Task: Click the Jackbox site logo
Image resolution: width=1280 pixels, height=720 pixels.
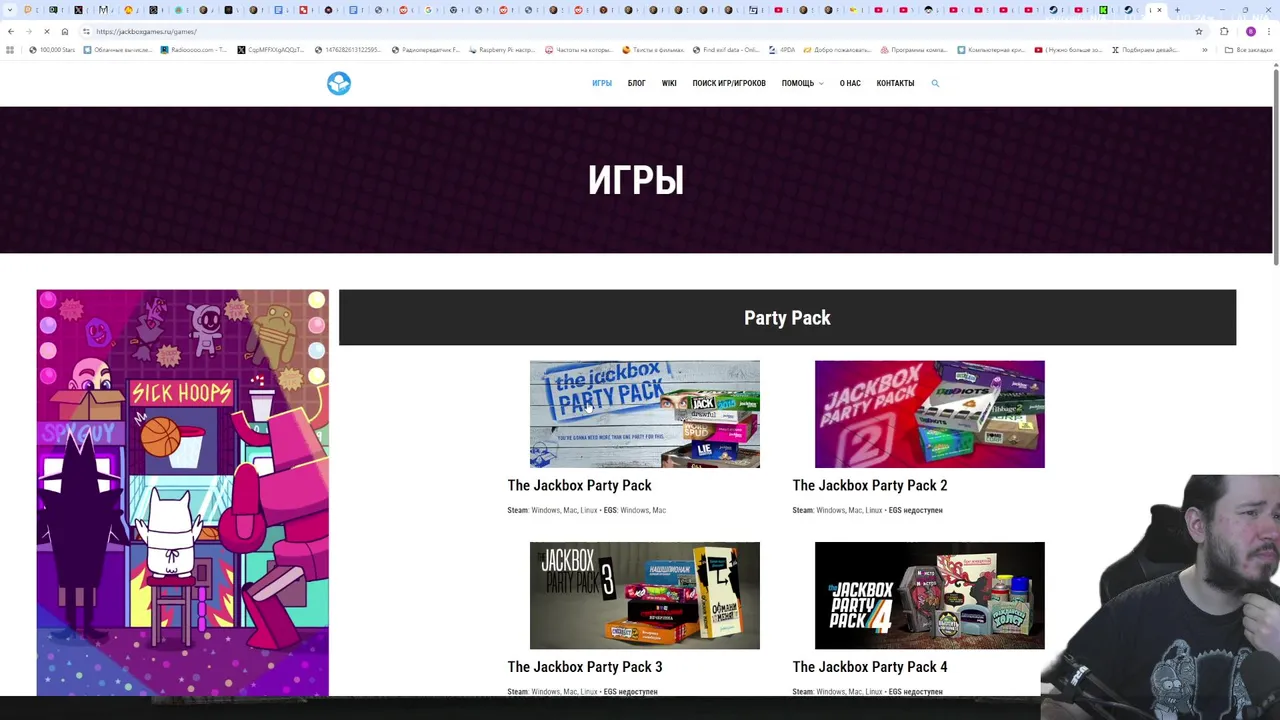Action: tap(339, 83)
